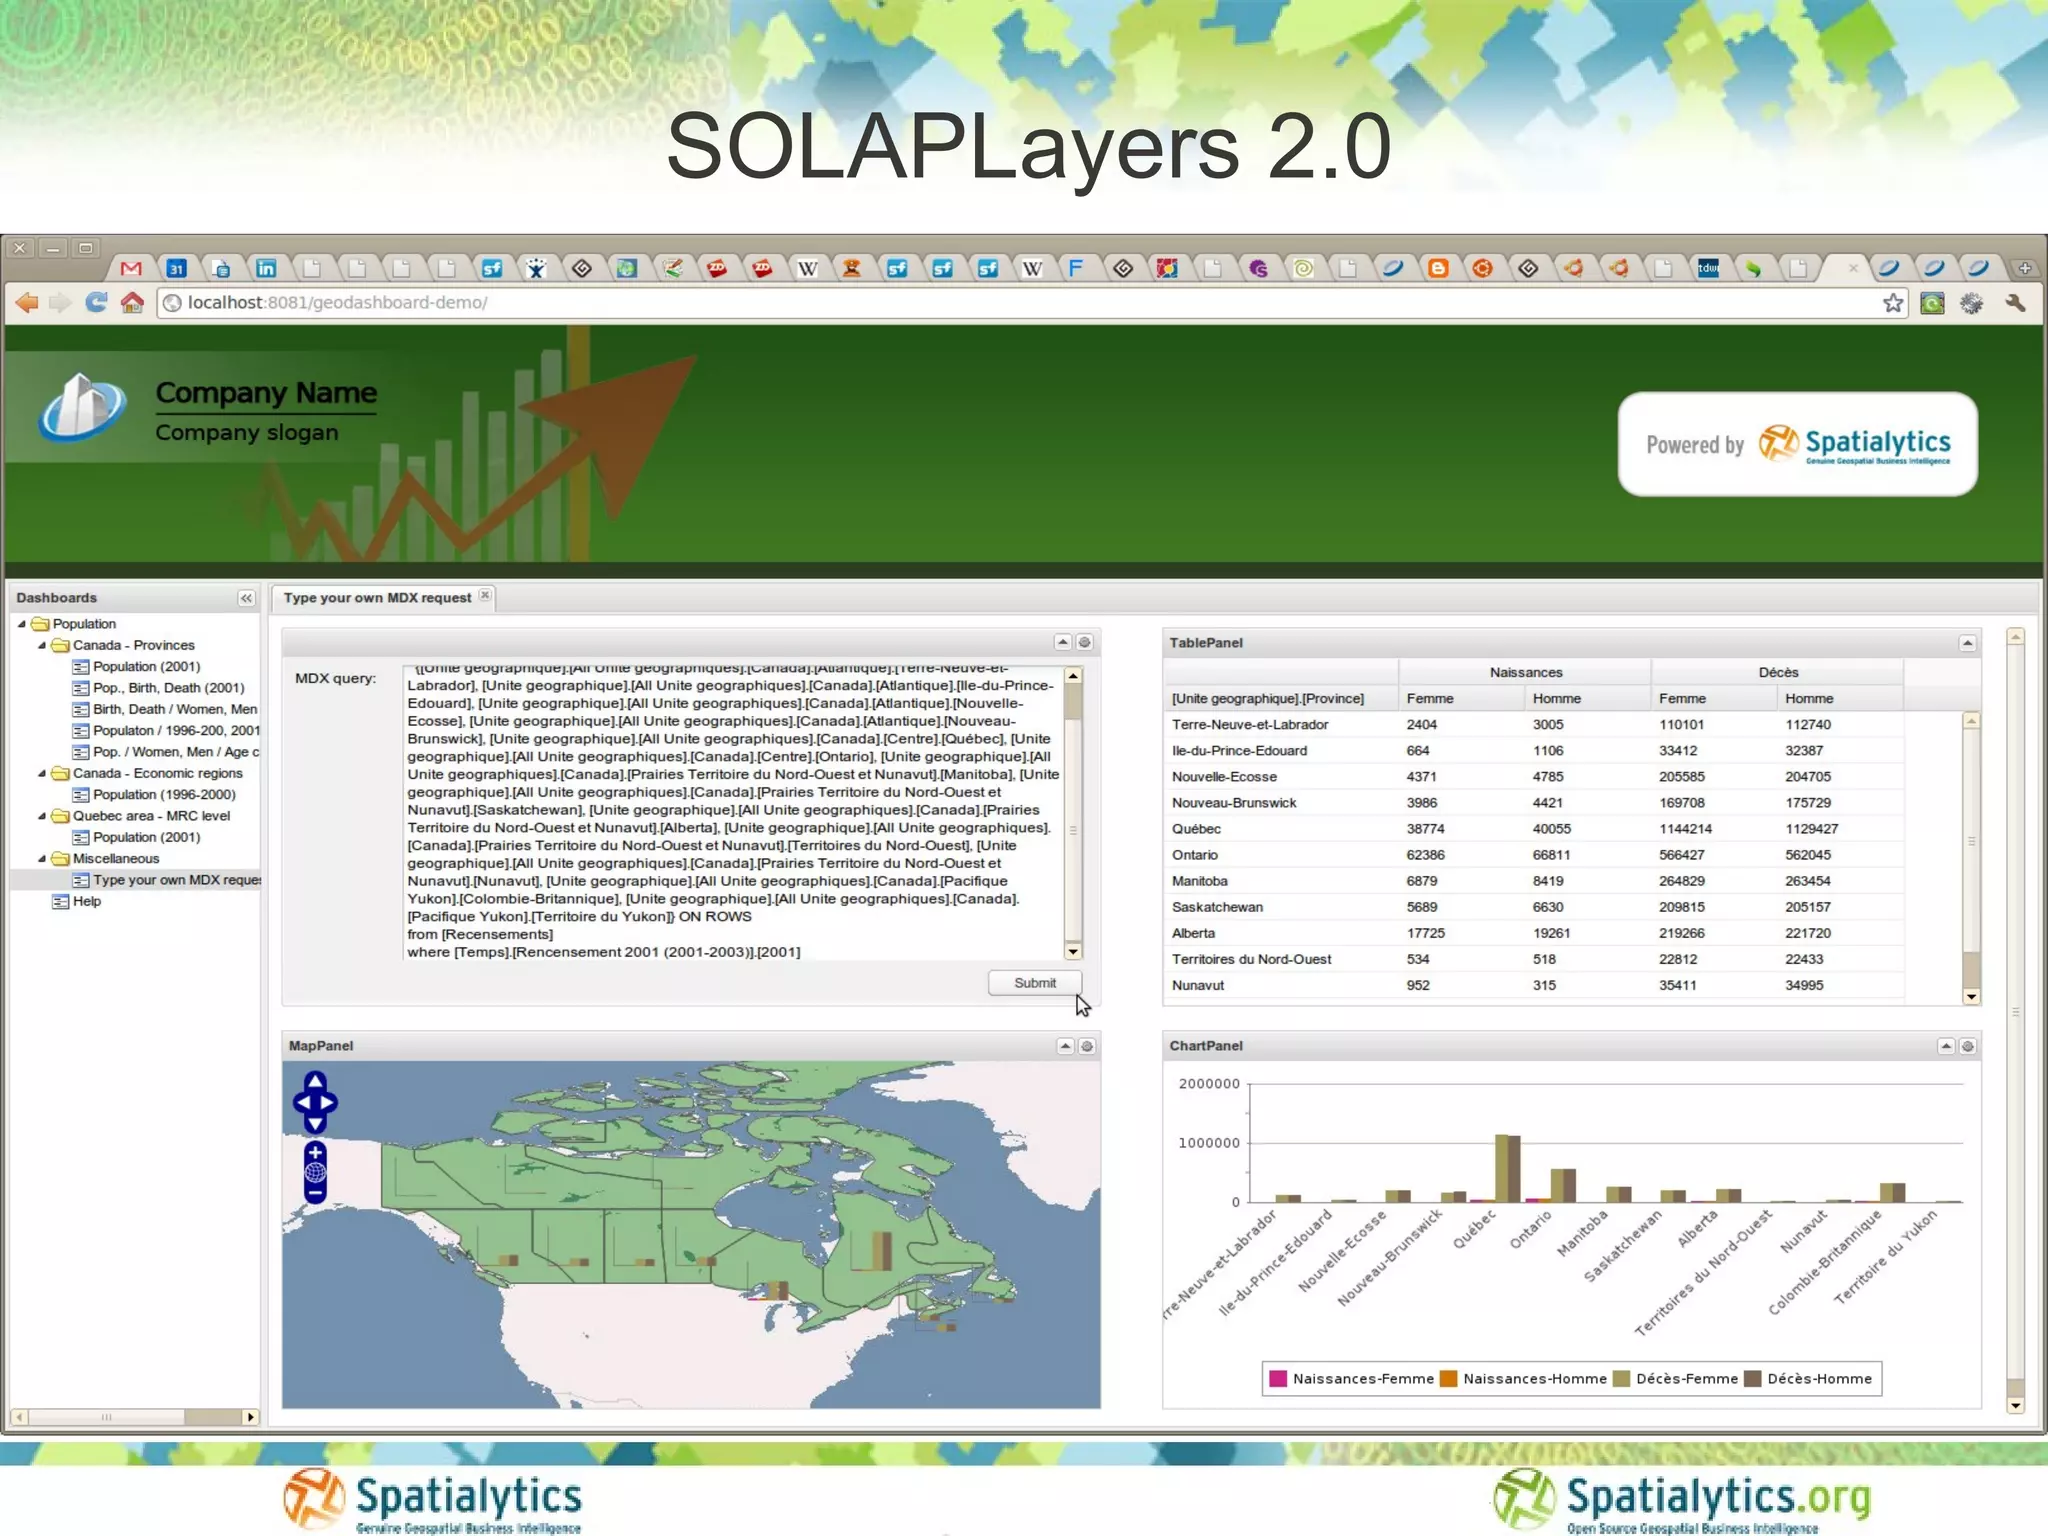Viewport: 2048px width, 1536px height.
Task: Open MDX query panel settings gear
Action: coord(1085,642)
